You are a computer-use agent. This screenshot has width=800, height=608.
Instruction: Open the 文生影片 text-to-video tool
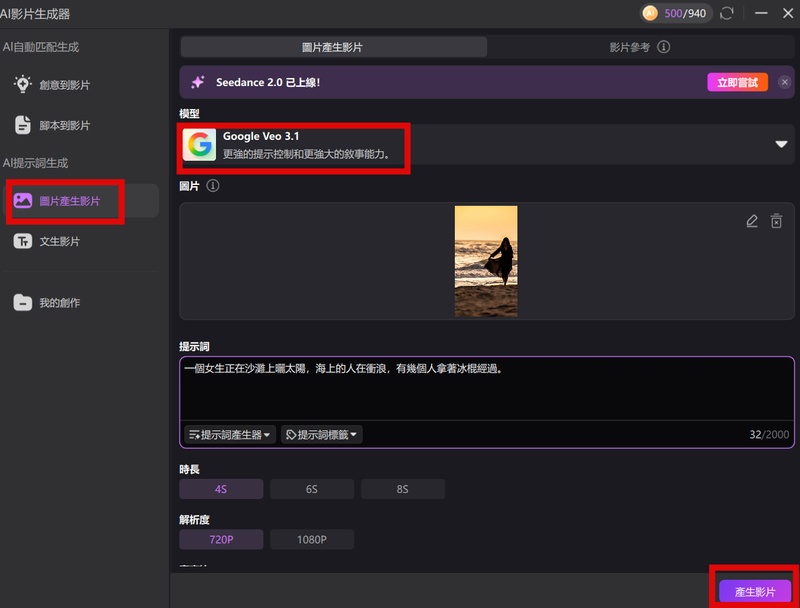point(25,238)
